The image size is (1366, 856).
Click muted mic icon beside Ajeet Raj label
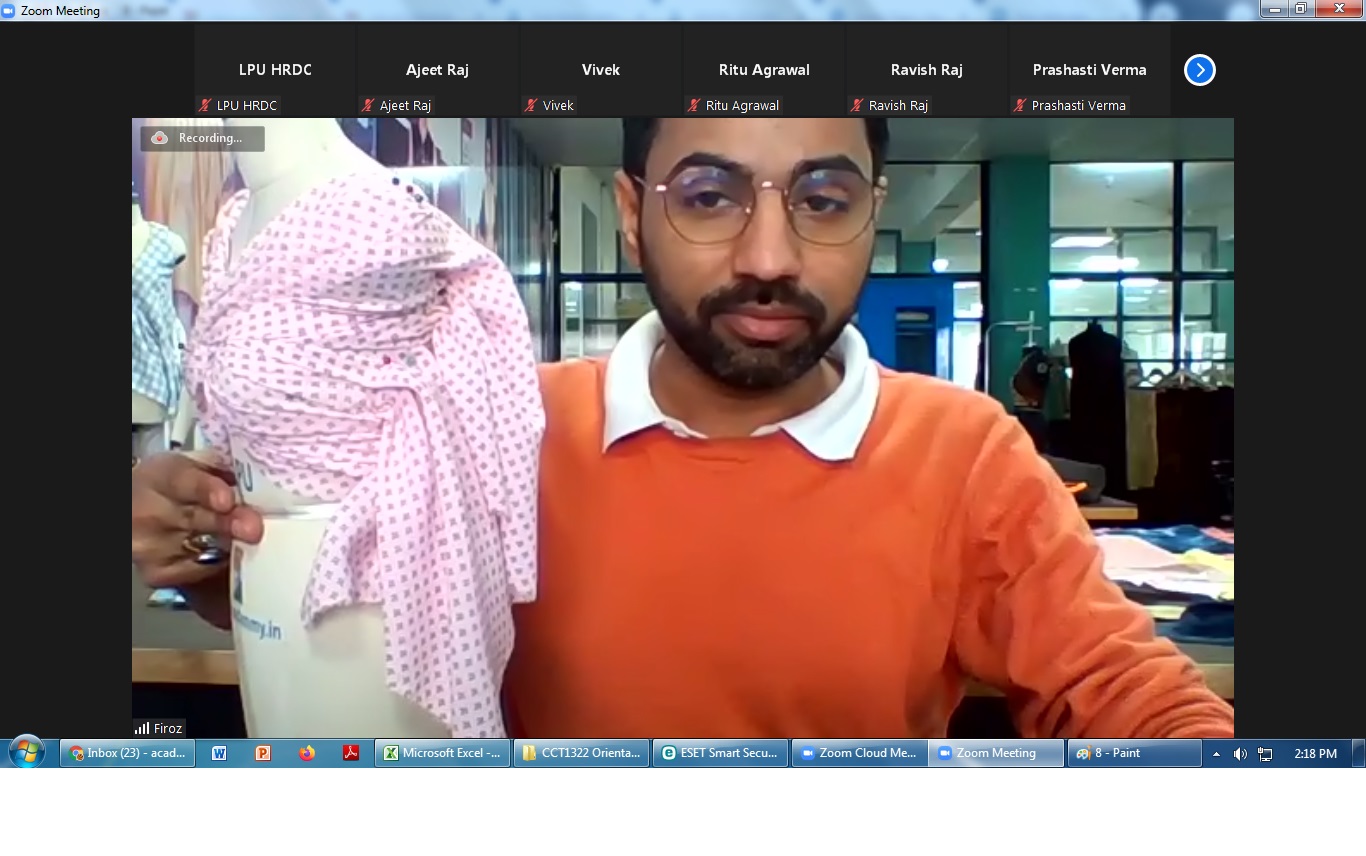pyautogui.click(x=368, y=105)
